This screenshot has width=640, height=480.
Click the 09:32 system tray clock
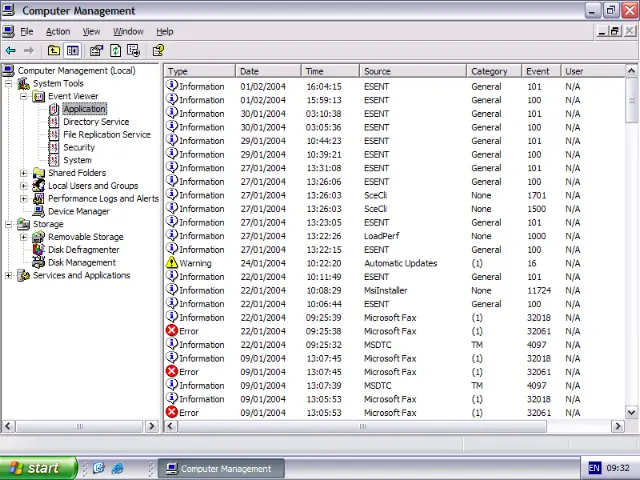pyautogui.click(x=618, y=468)
